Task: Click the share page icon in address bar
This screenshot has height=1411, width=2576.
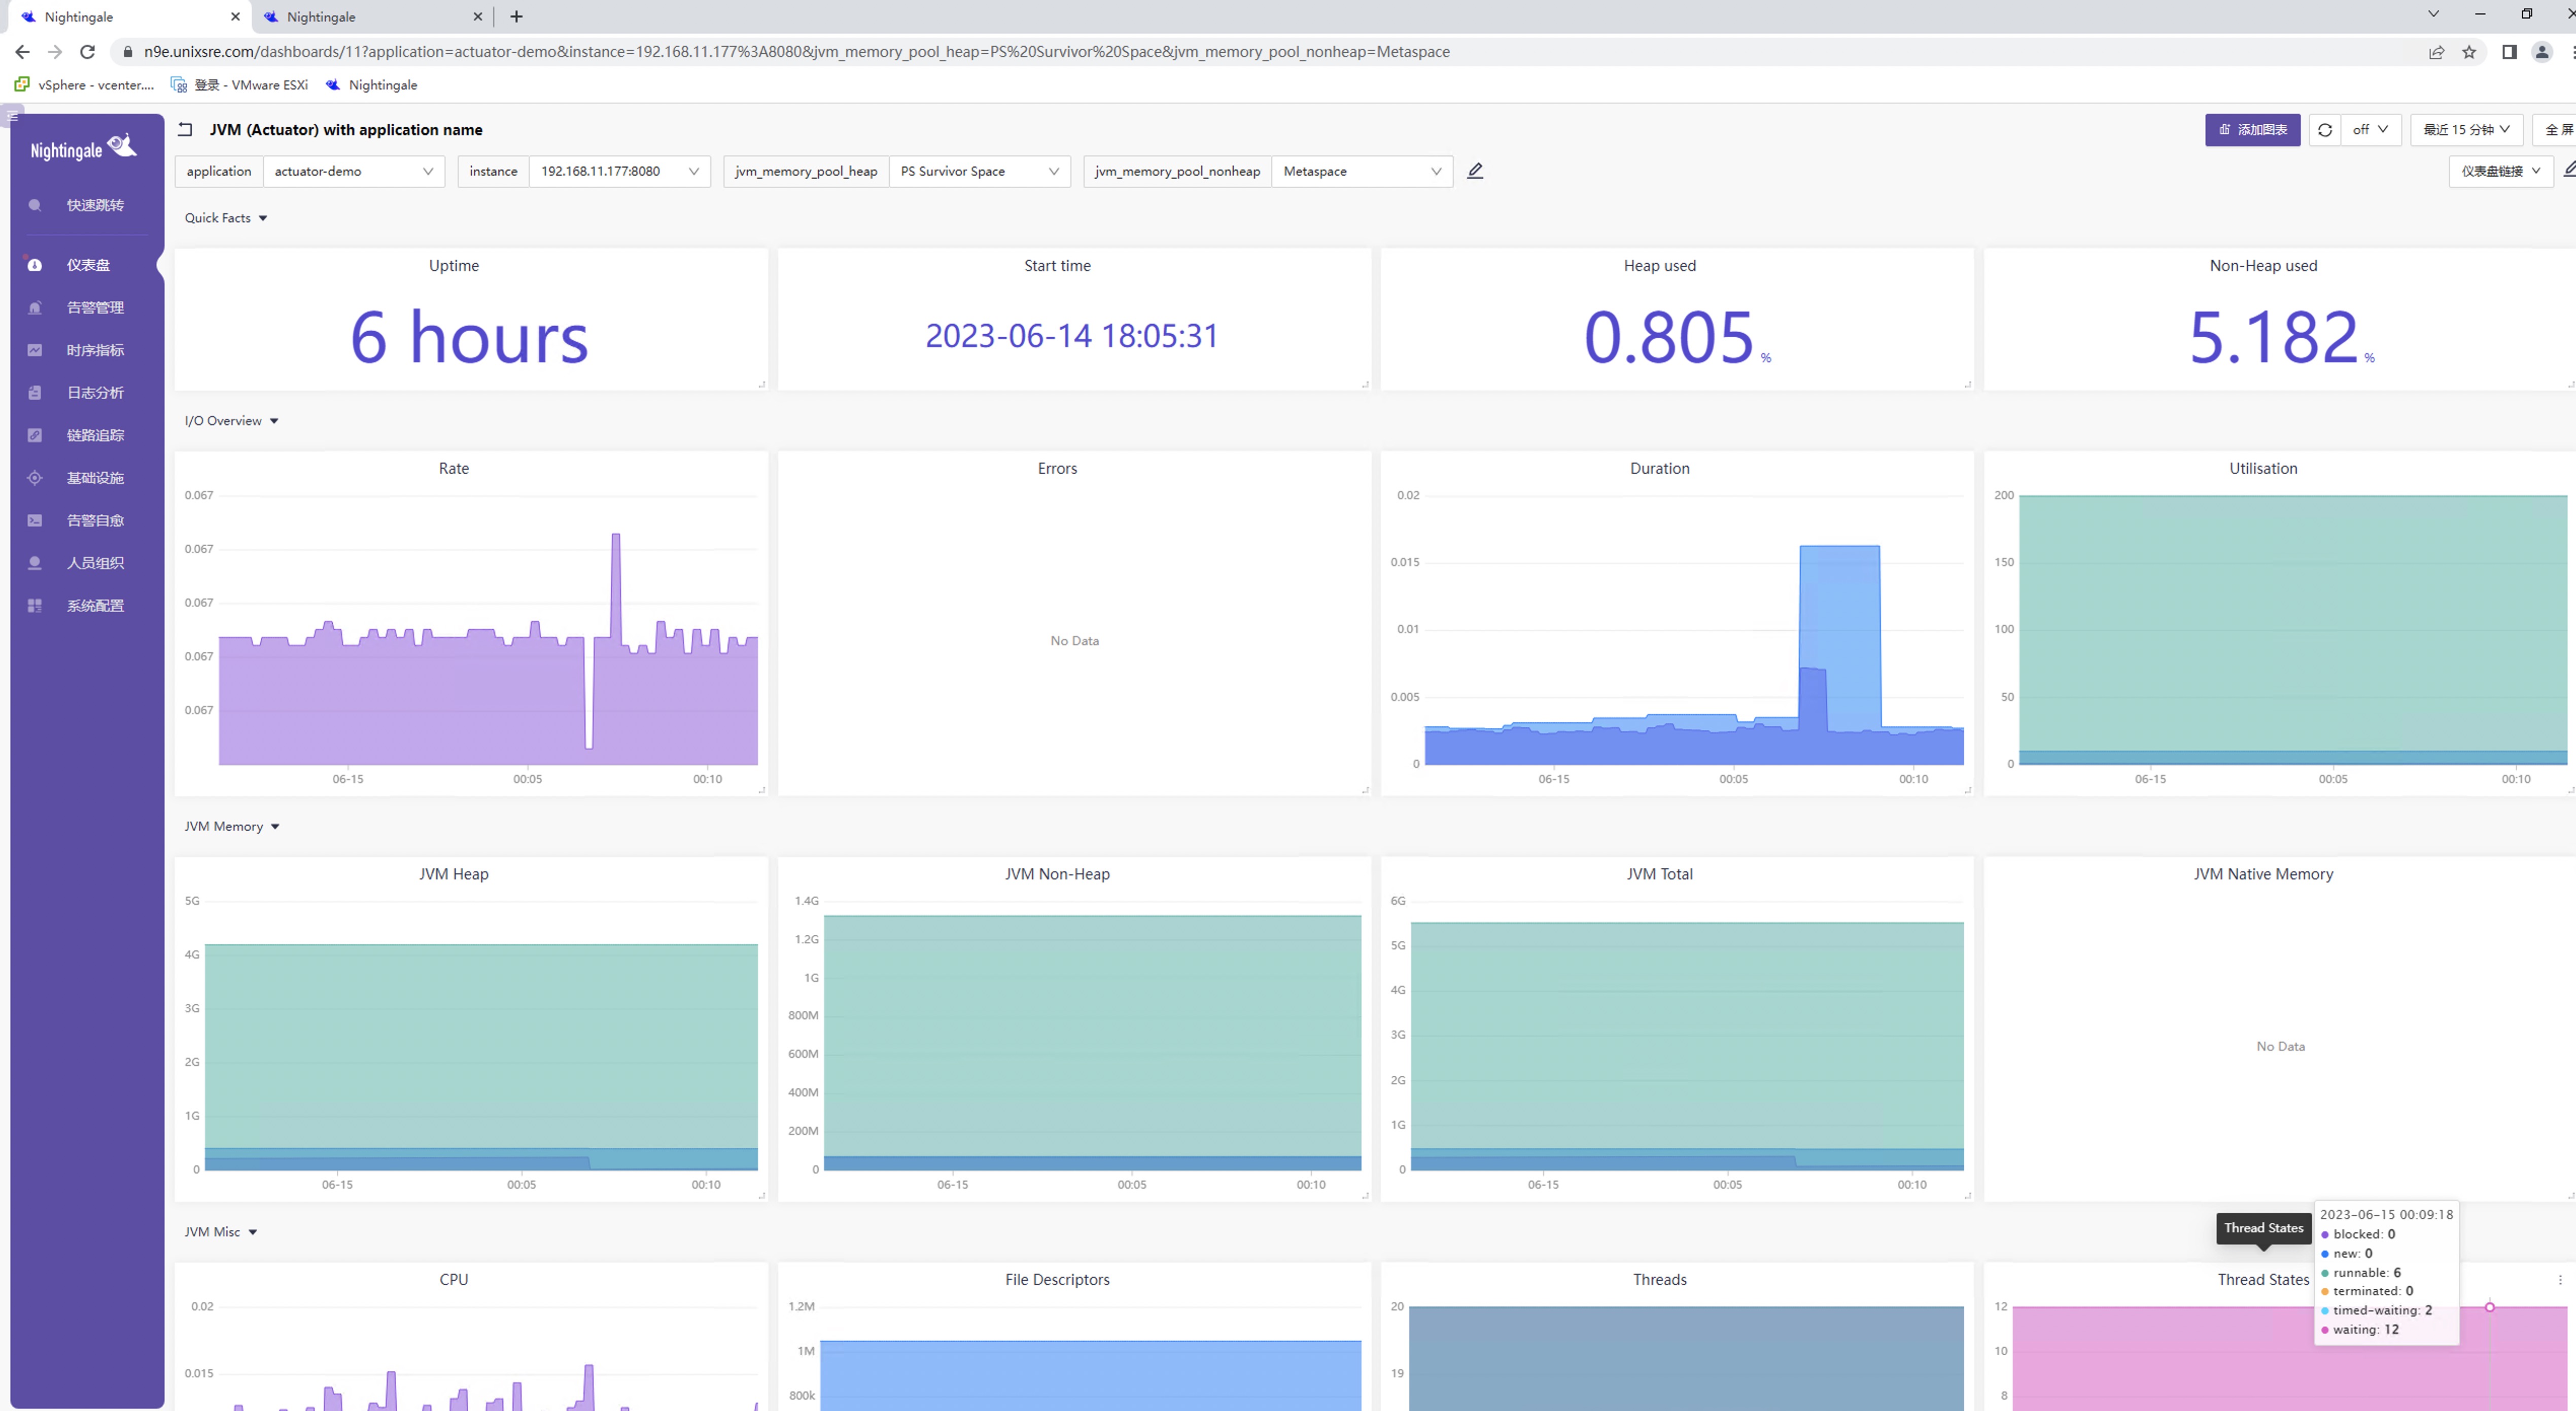Action: (x=2436, y=52)
